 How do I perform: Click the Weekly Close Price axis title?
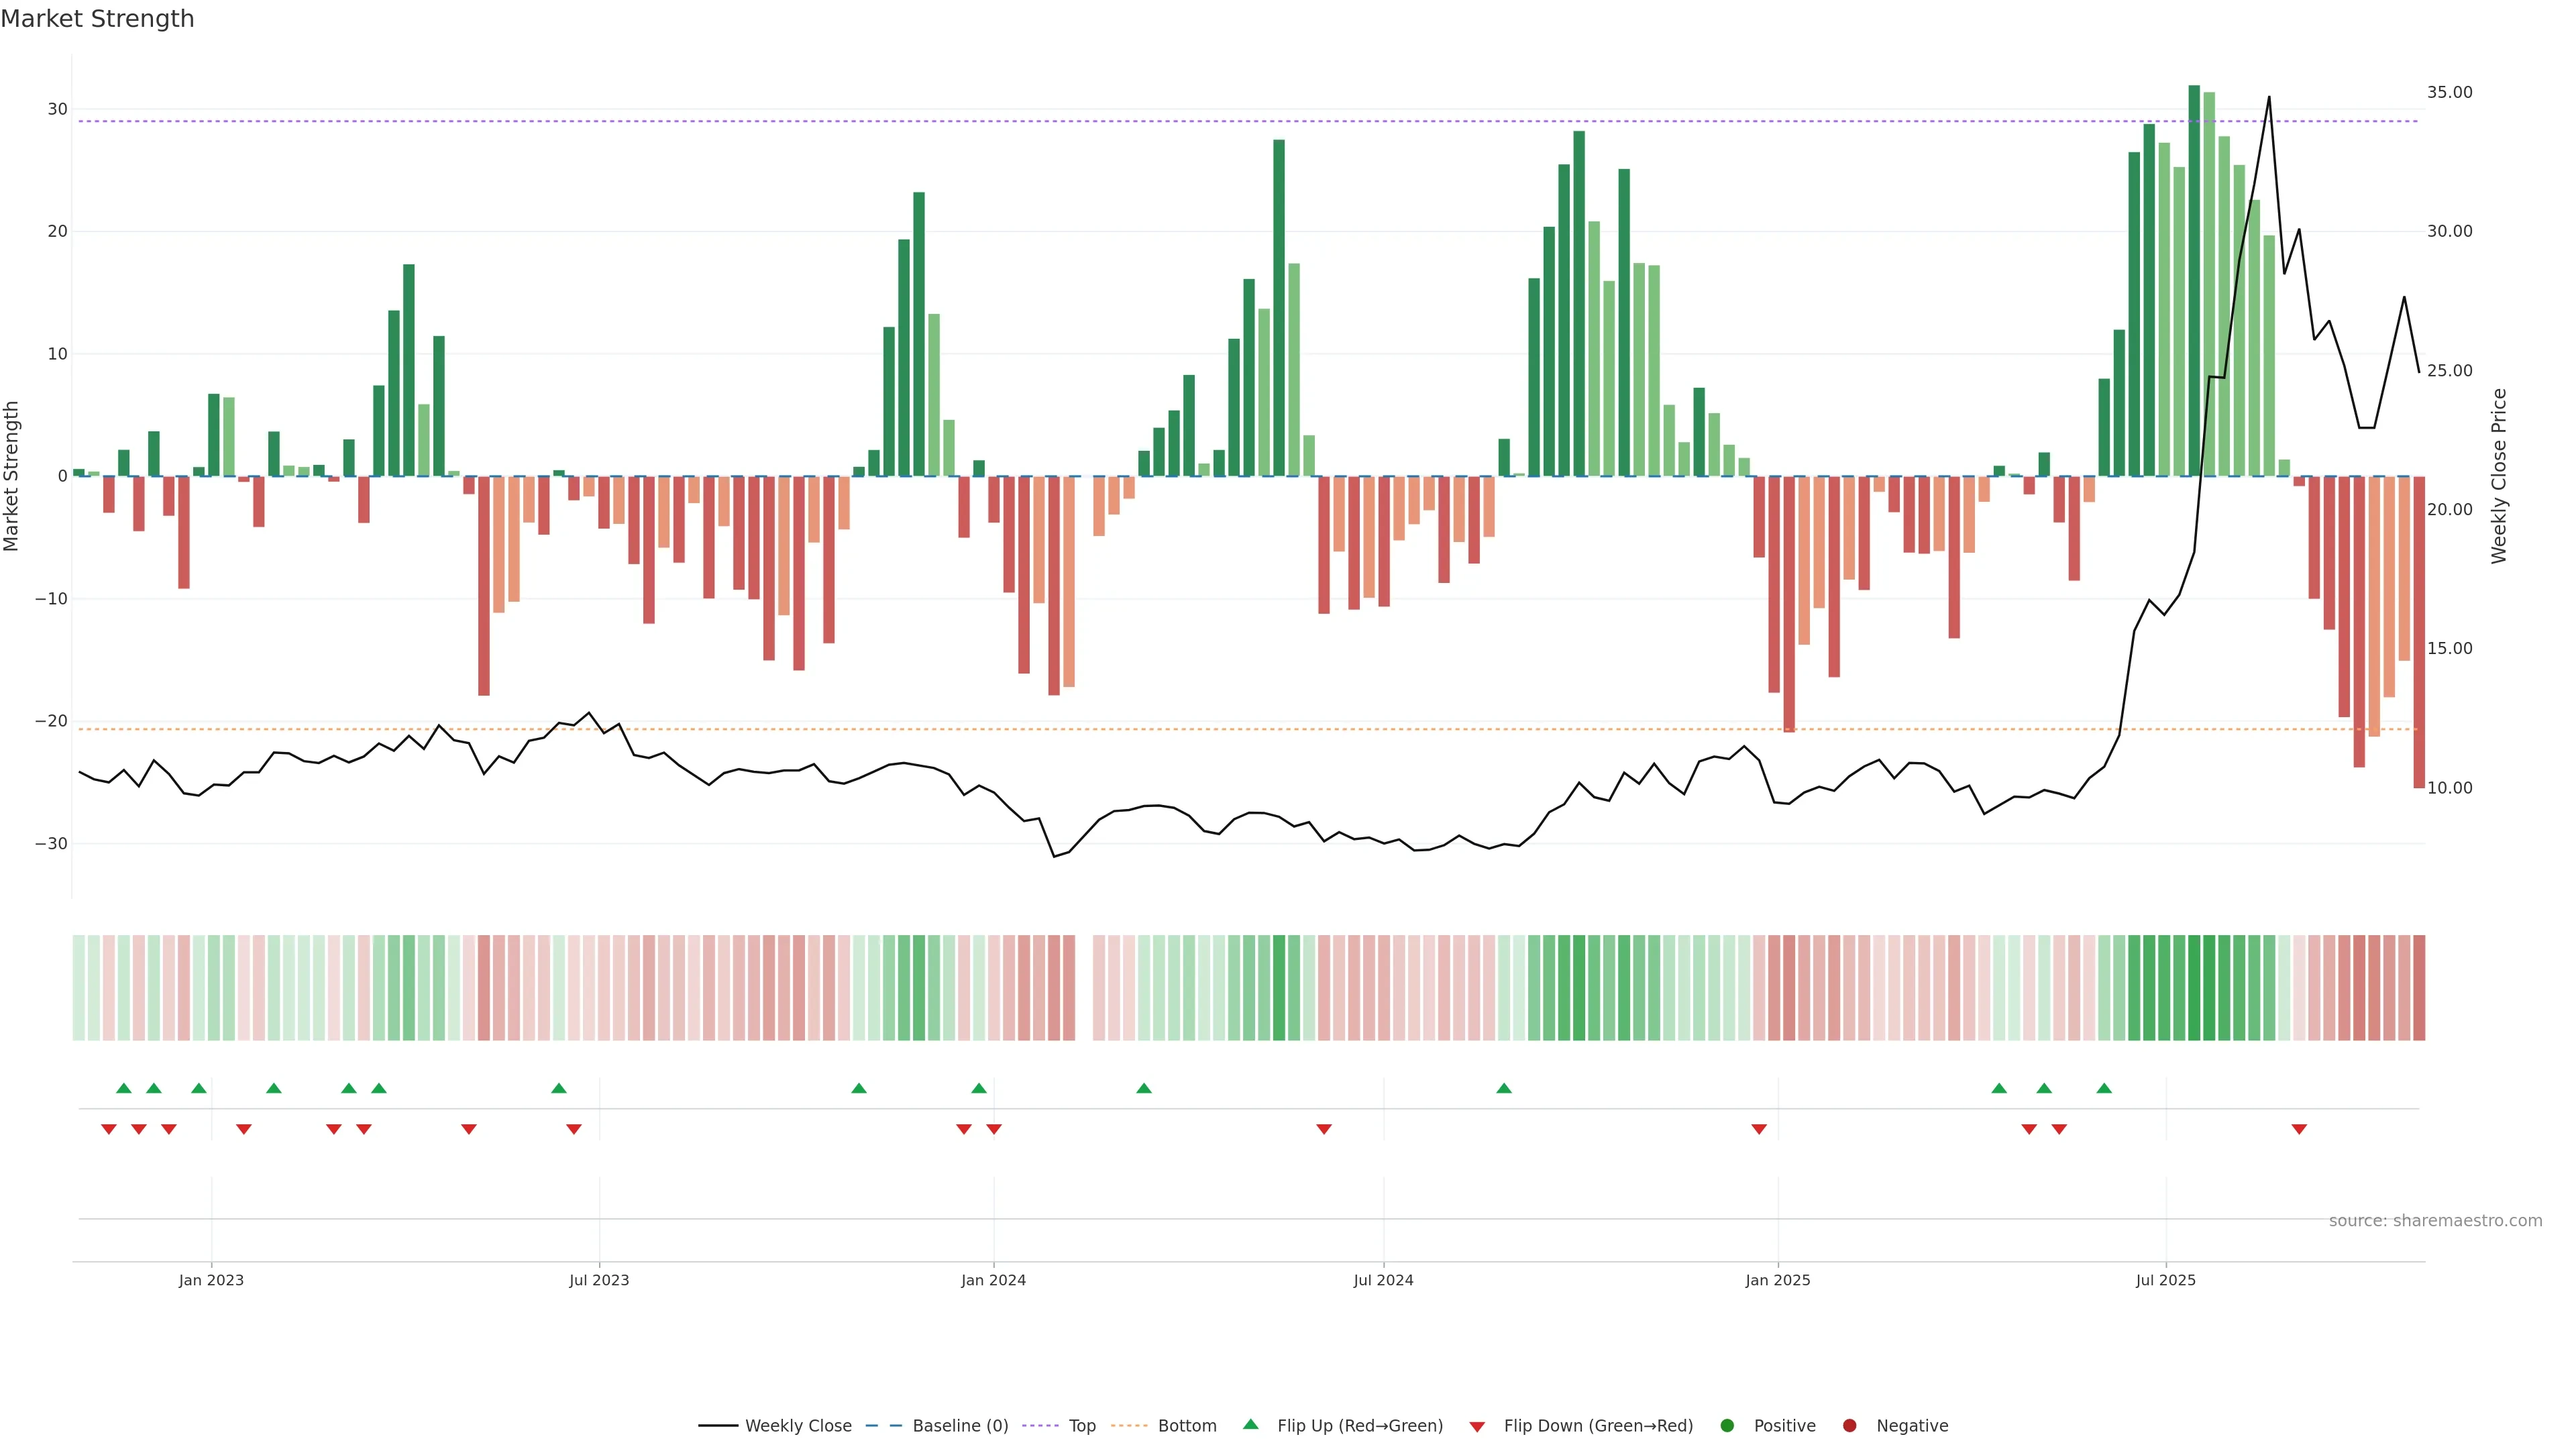(x=2499, y=476)
